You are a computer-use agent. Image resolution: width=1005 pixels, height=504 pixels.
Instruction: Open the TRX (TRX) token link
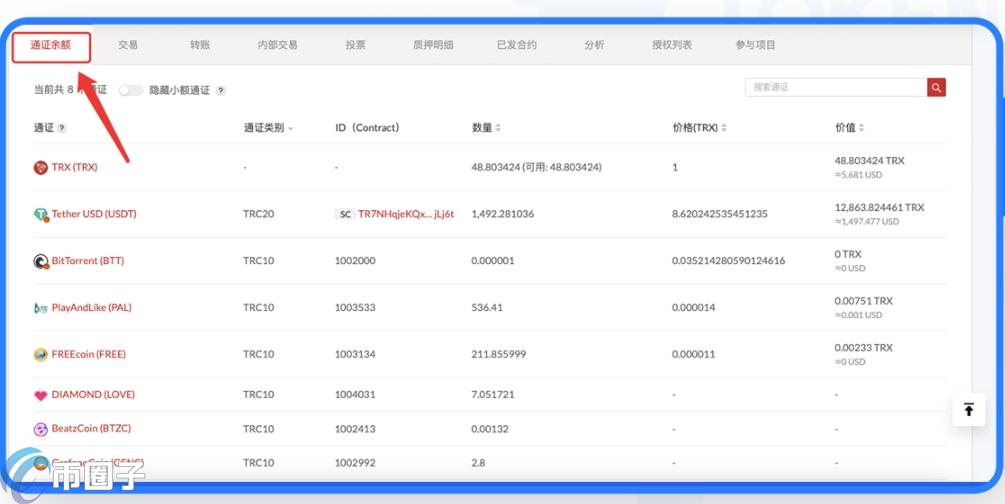74,167
